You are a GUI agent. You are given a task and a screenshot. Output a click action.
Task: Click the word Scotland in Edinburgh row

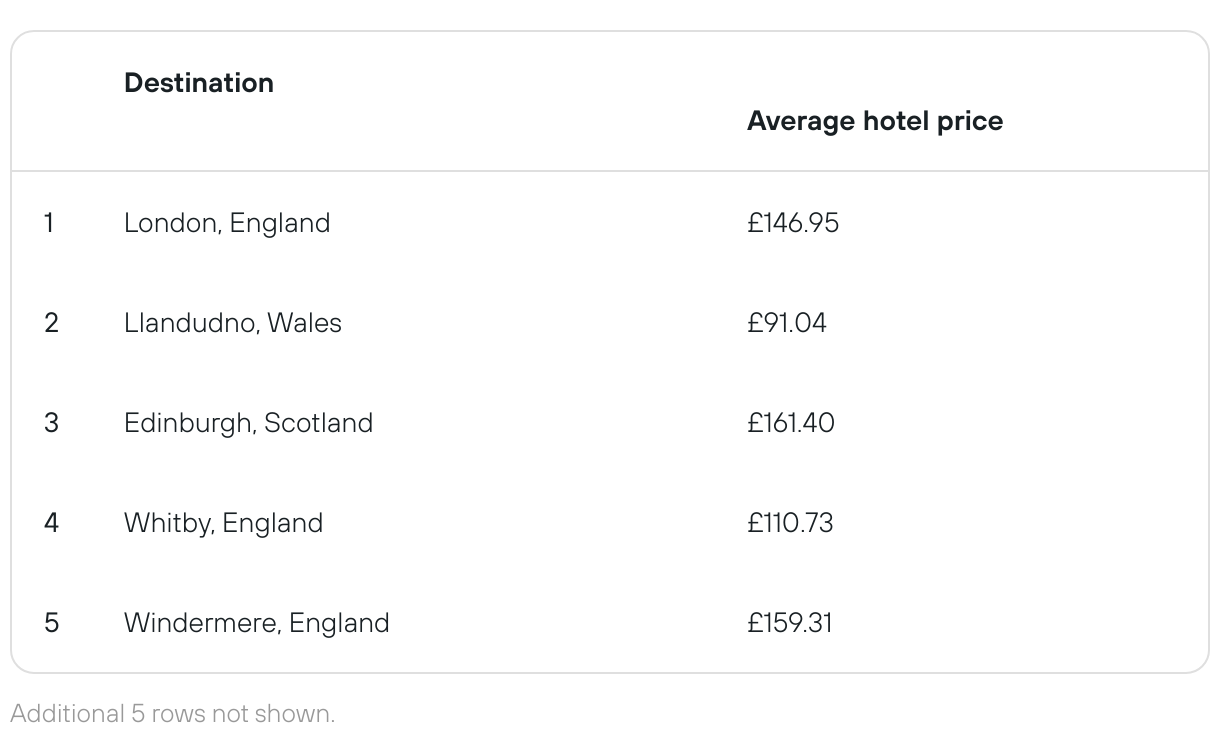(x=319, y=423)
